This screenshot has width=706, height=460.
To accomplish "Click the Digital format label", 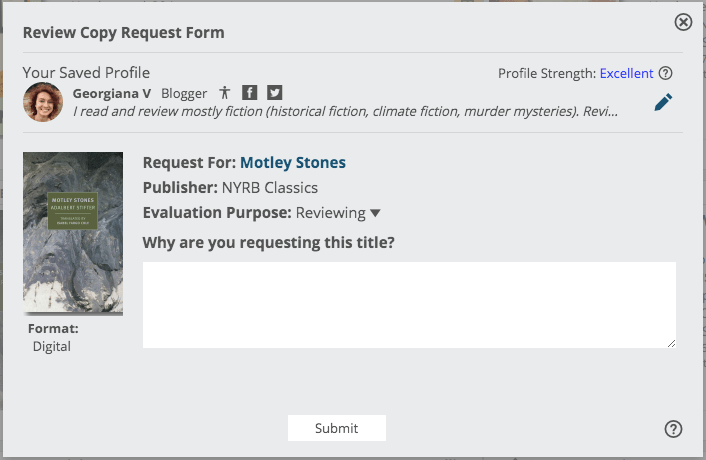I will (x=52, y=346).
